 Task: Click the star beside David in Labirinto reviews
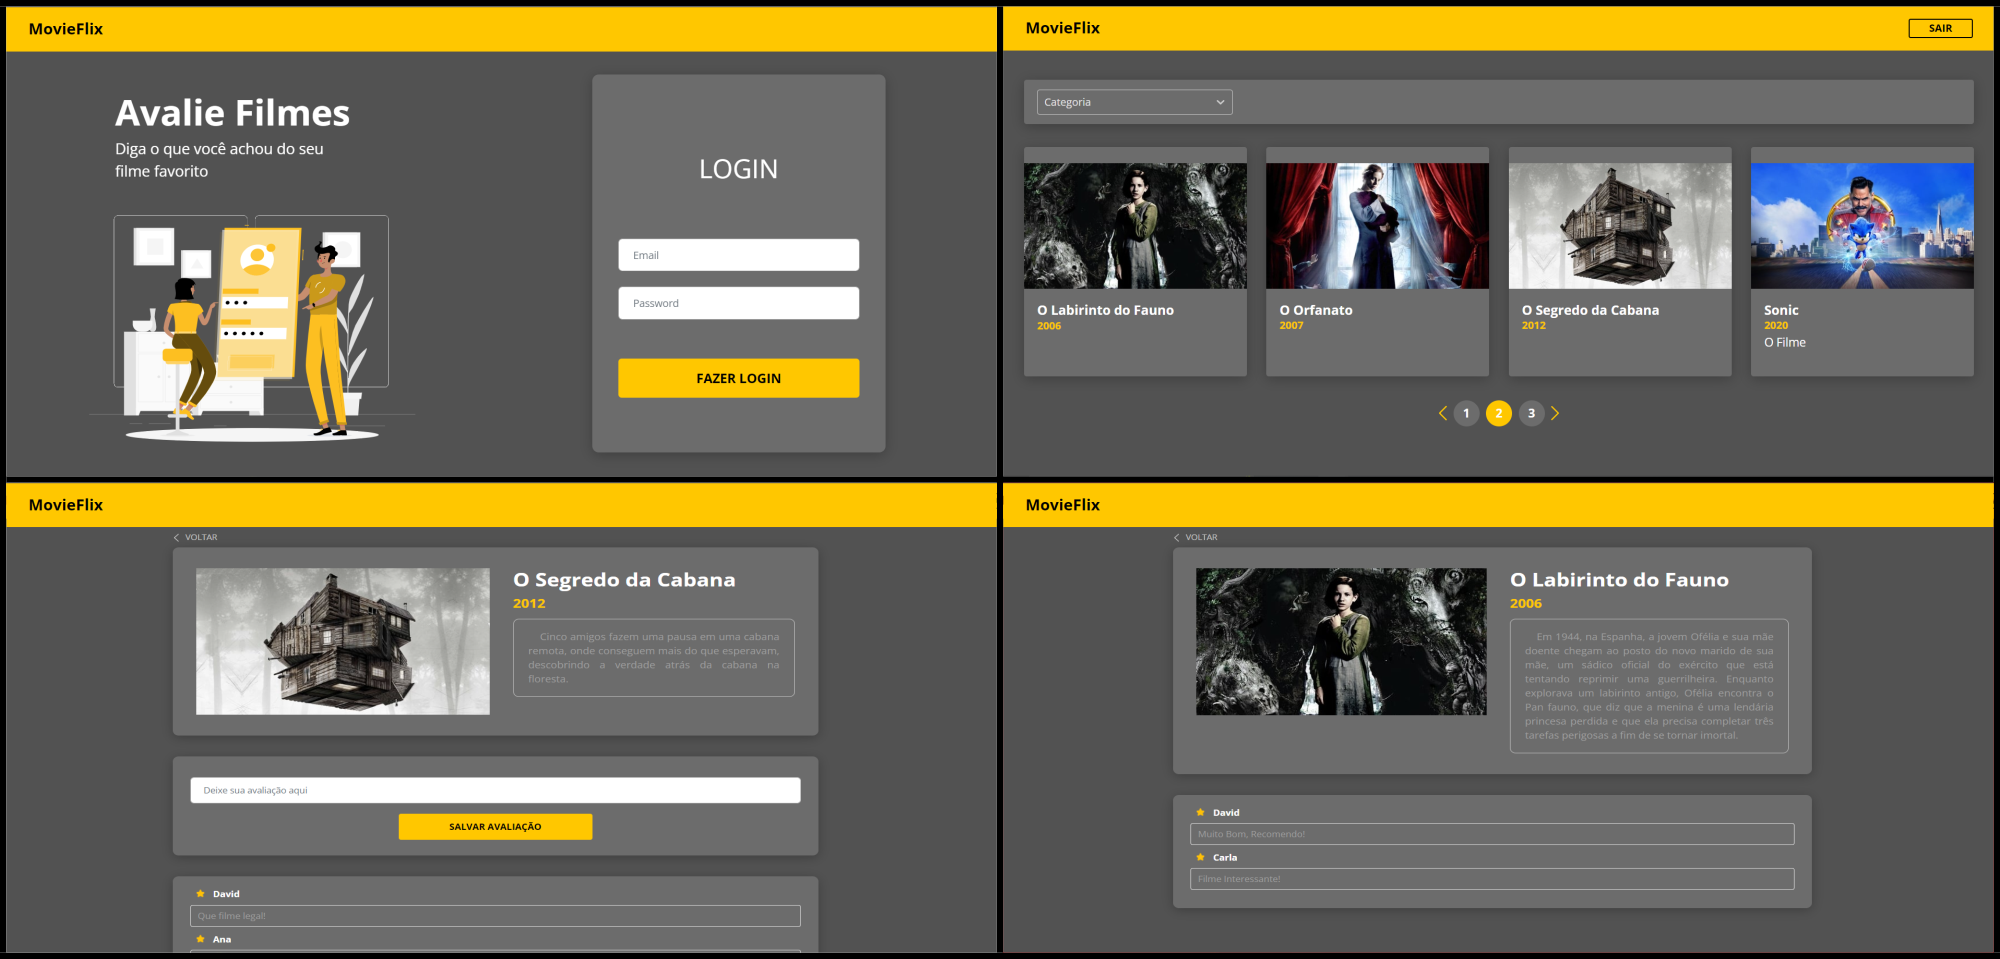coord(1200,812)
